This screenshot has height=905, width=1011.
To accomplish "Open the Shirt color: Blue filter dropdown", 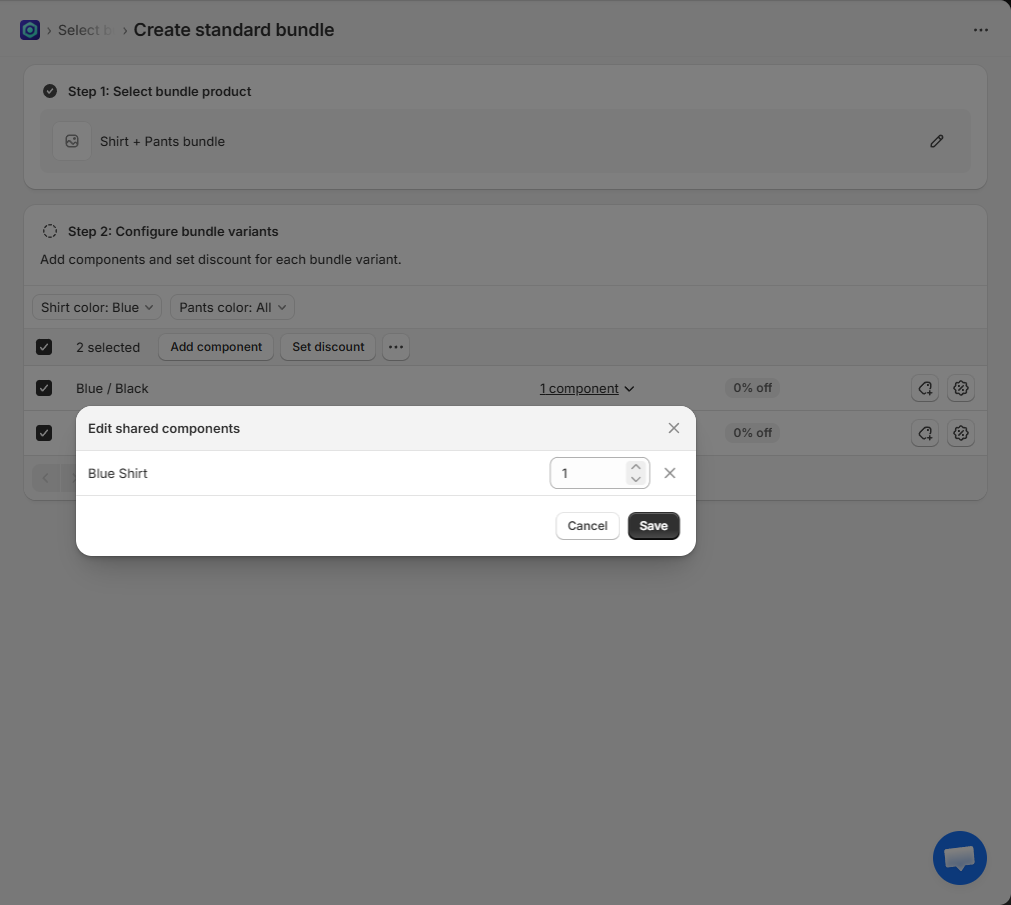I will point(97,307).
